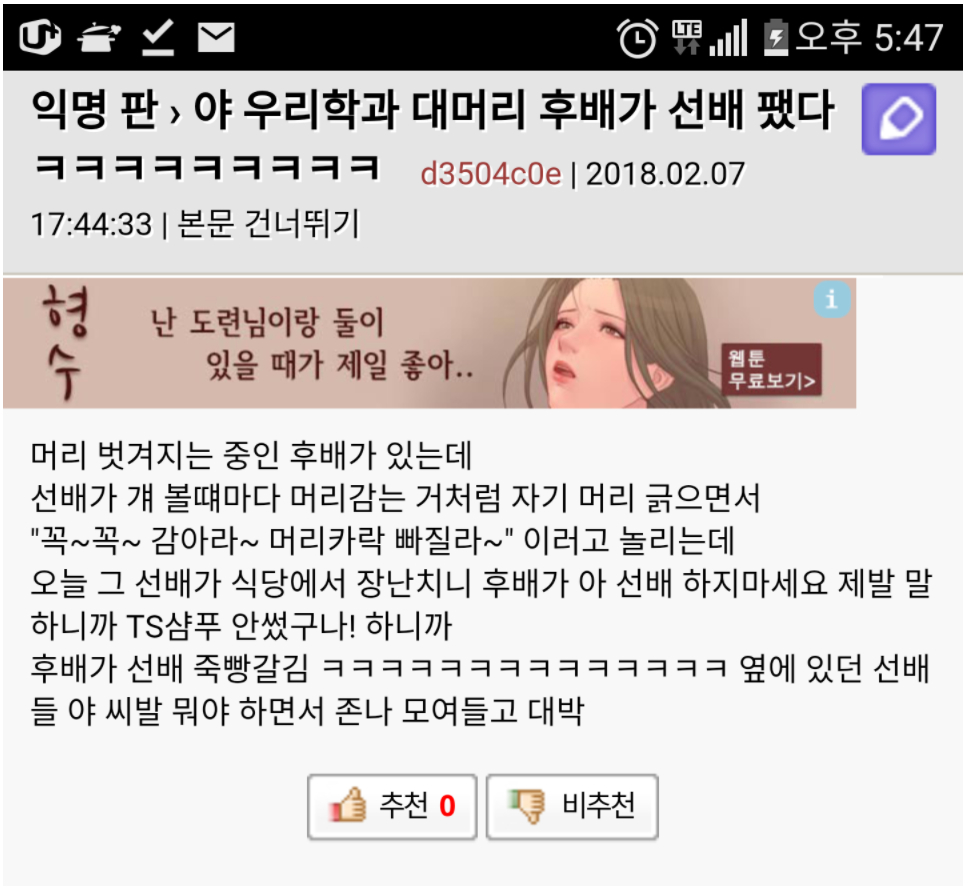
Task: Tap the cooking pot notification icon
Action: pyautogui.click(x=99, y=38)
